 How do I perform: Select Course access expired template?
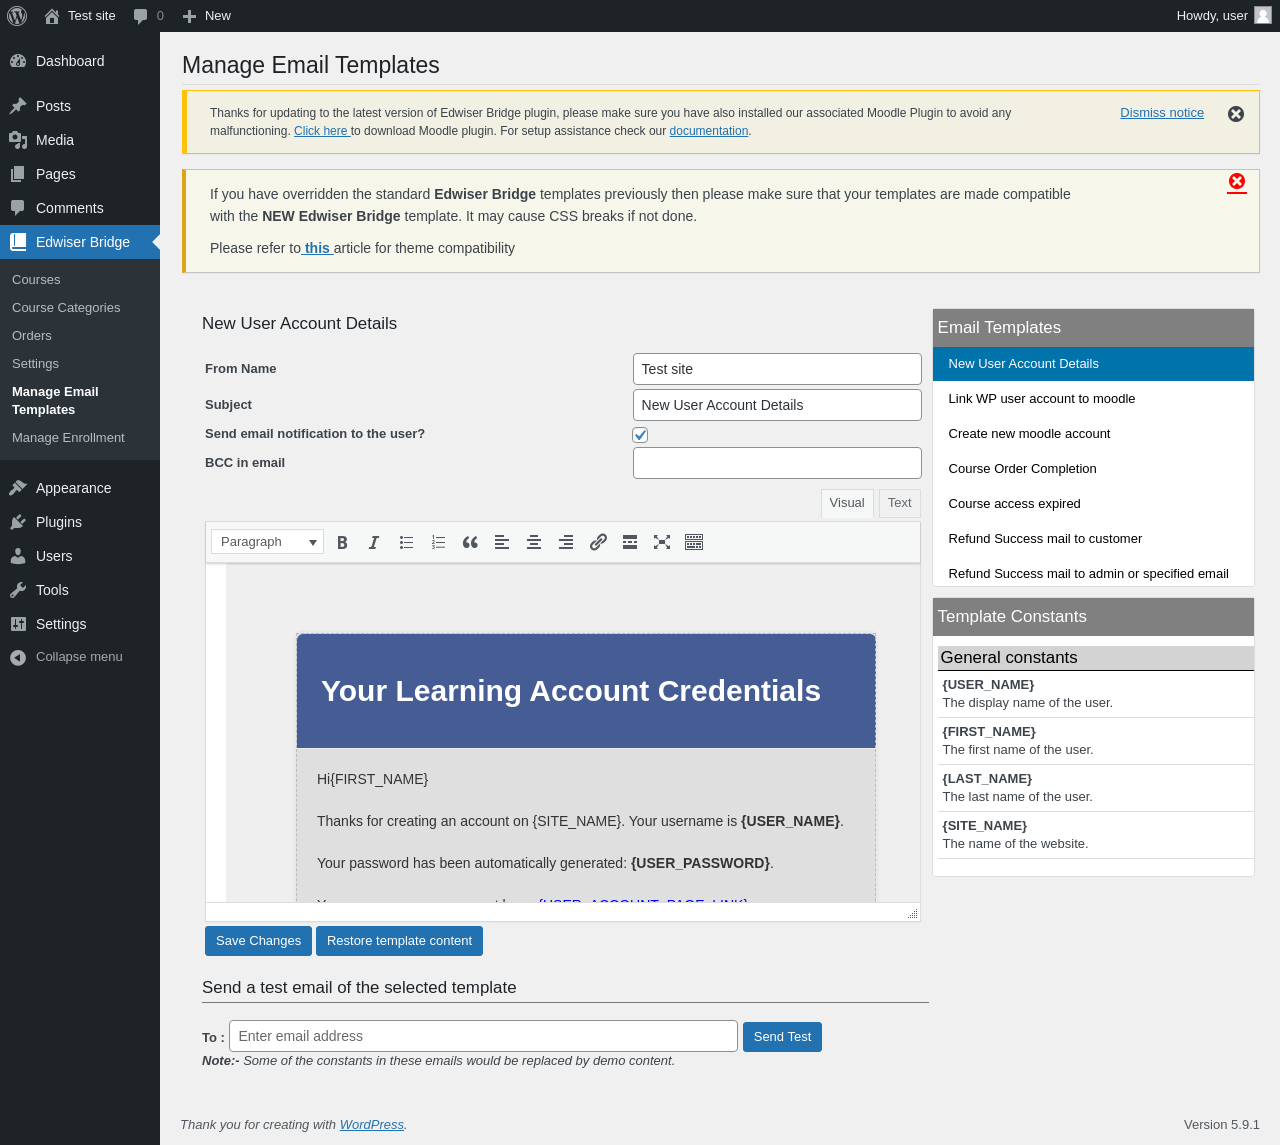(x=1093, y=504)
